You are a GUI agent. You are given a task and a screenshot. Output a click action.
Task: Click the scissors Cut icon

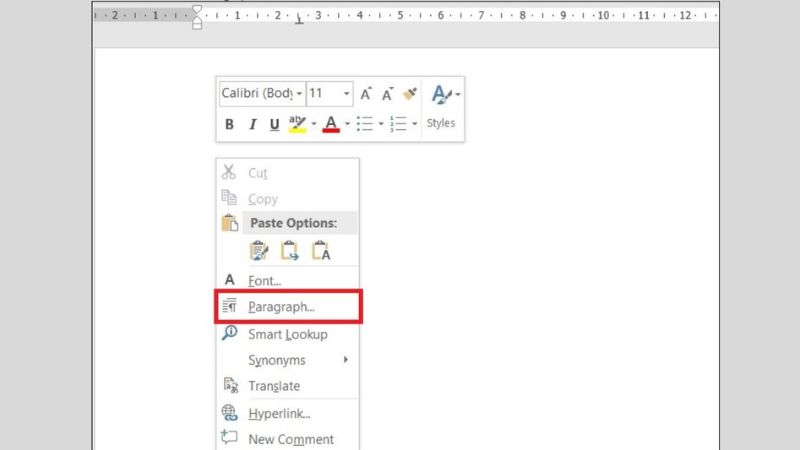[229, 172]
